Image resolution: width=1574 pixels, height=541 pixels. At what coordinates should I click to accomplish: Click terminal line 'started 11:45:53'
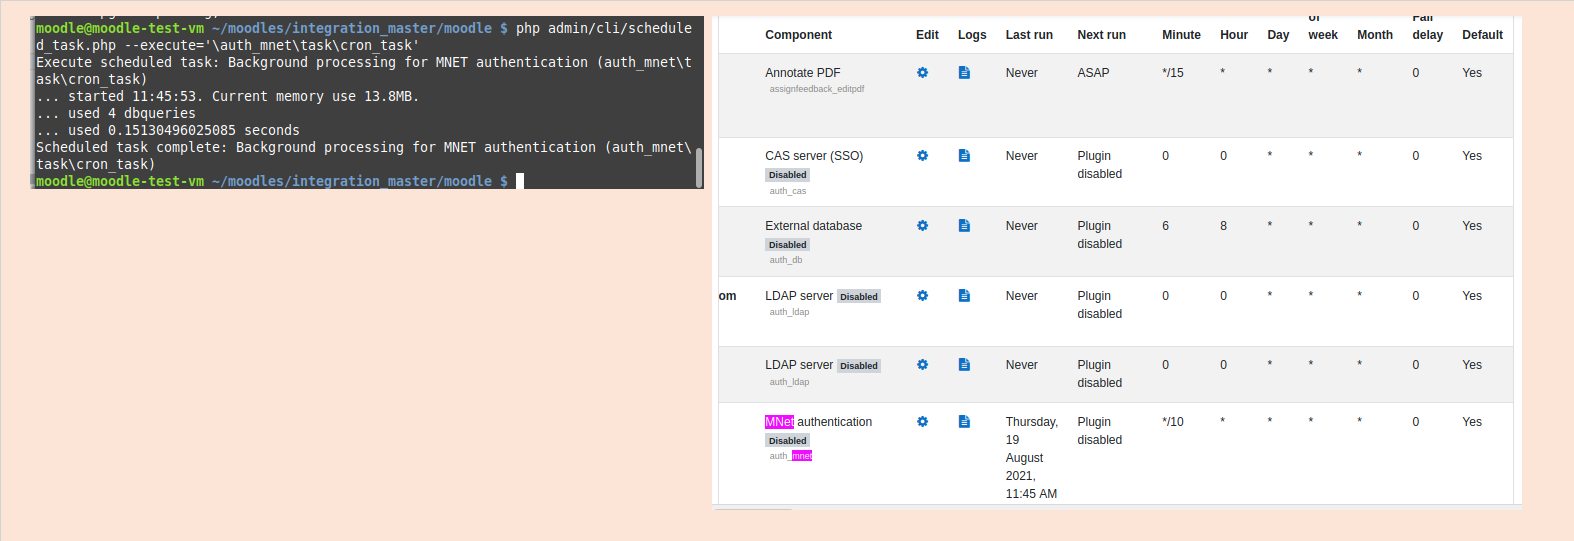coord(228,96)
